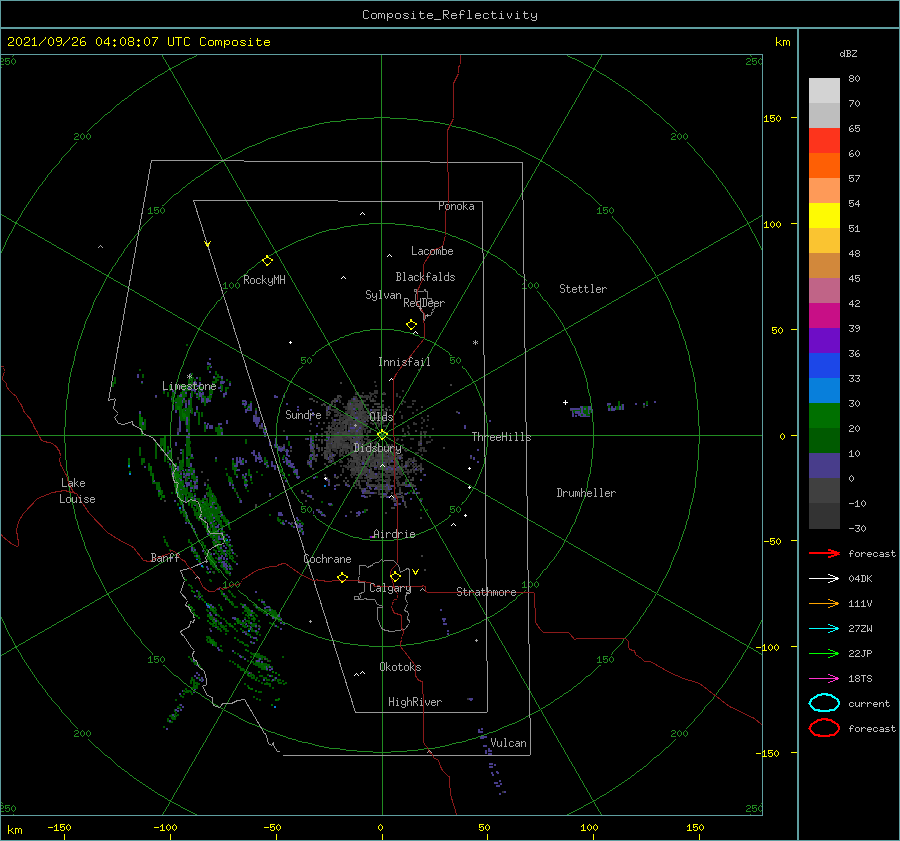Select the orange 60-57 dBZ color swatch
Viewport: 900px width, 841px height.
click(x=824, y=165)
